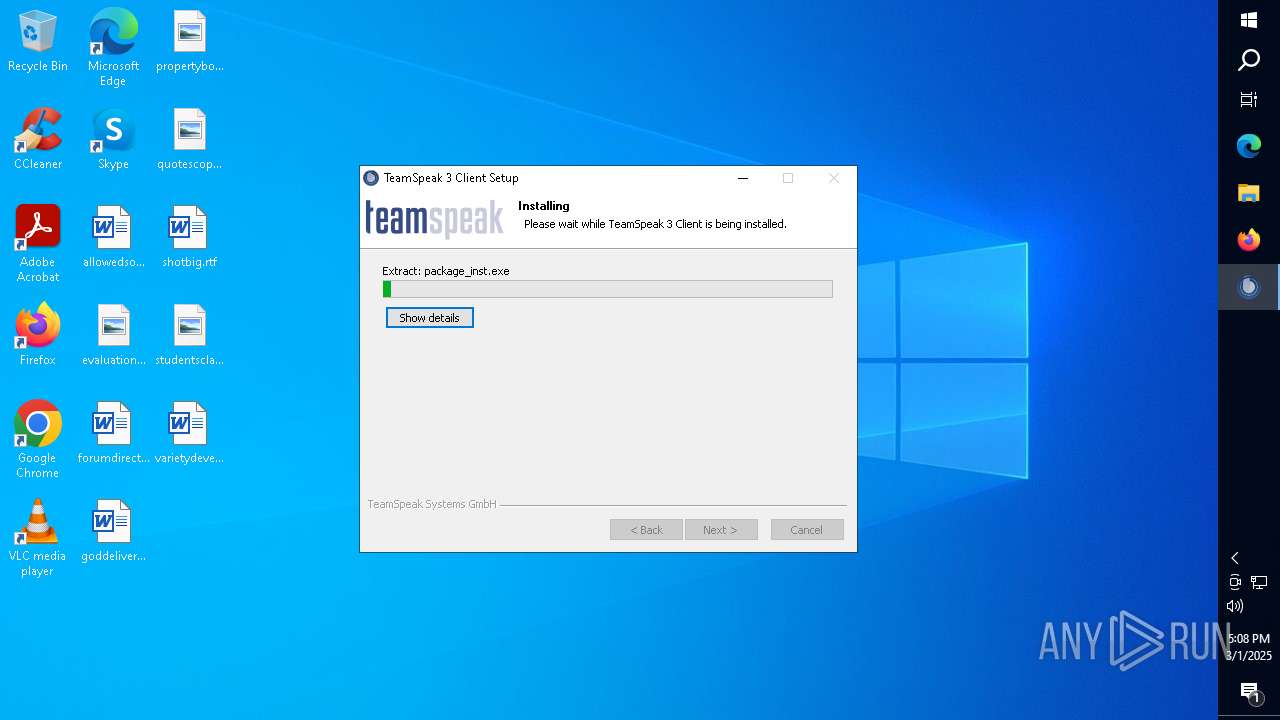The image size is (1280, 720).
Task: Select the propertybo... image file on desktop
Action: [189, 42]
